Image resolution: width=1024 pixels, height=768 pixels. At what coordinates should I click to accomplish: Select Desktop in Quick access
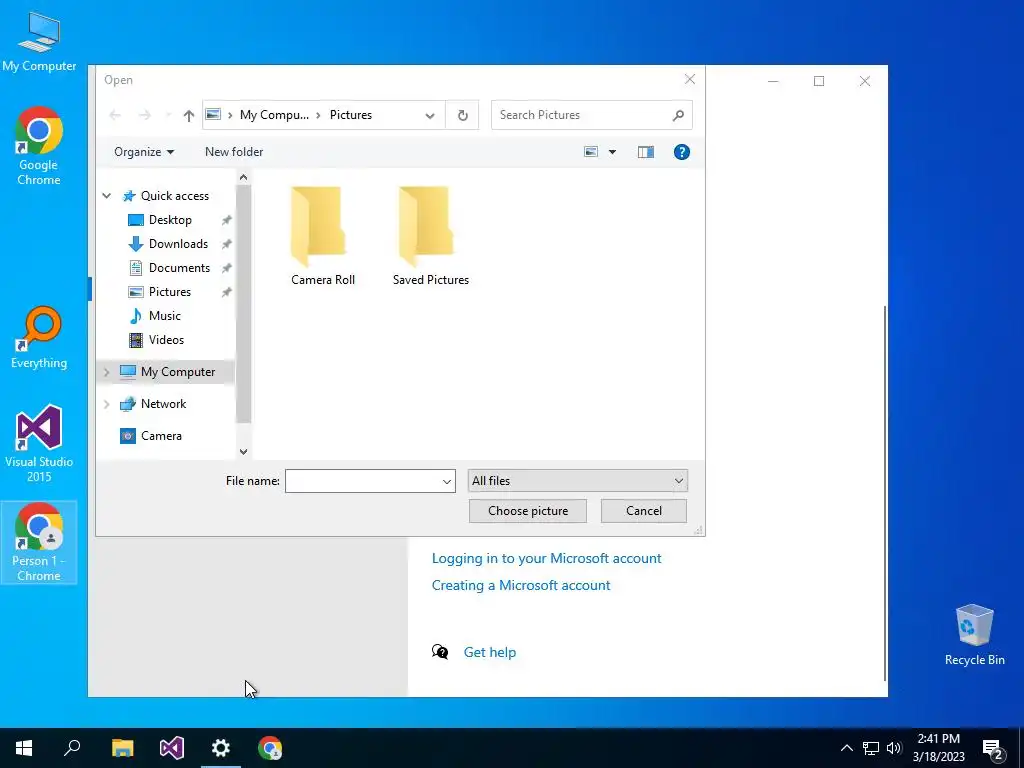[x=170, y=220]
